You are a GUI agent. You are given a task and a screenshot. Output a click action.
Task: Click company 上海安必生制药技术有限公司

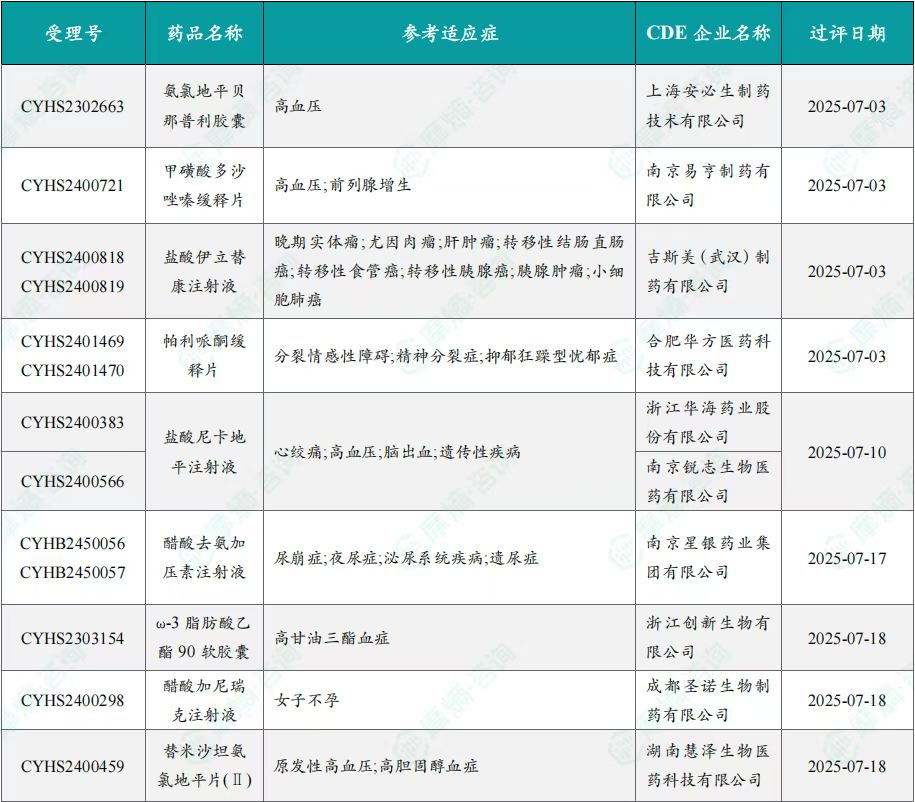click(708, 106)
